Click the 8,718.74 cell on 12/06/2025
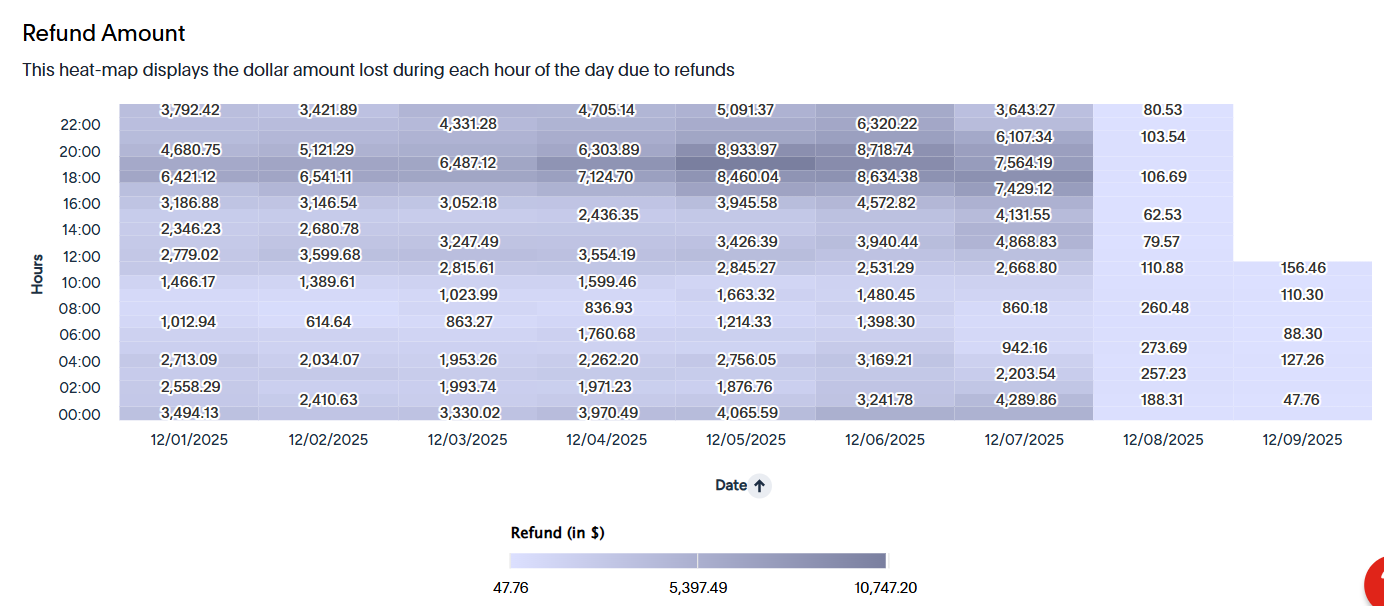Viewport: 1384px width, 606px height. (x=885, y=150)
